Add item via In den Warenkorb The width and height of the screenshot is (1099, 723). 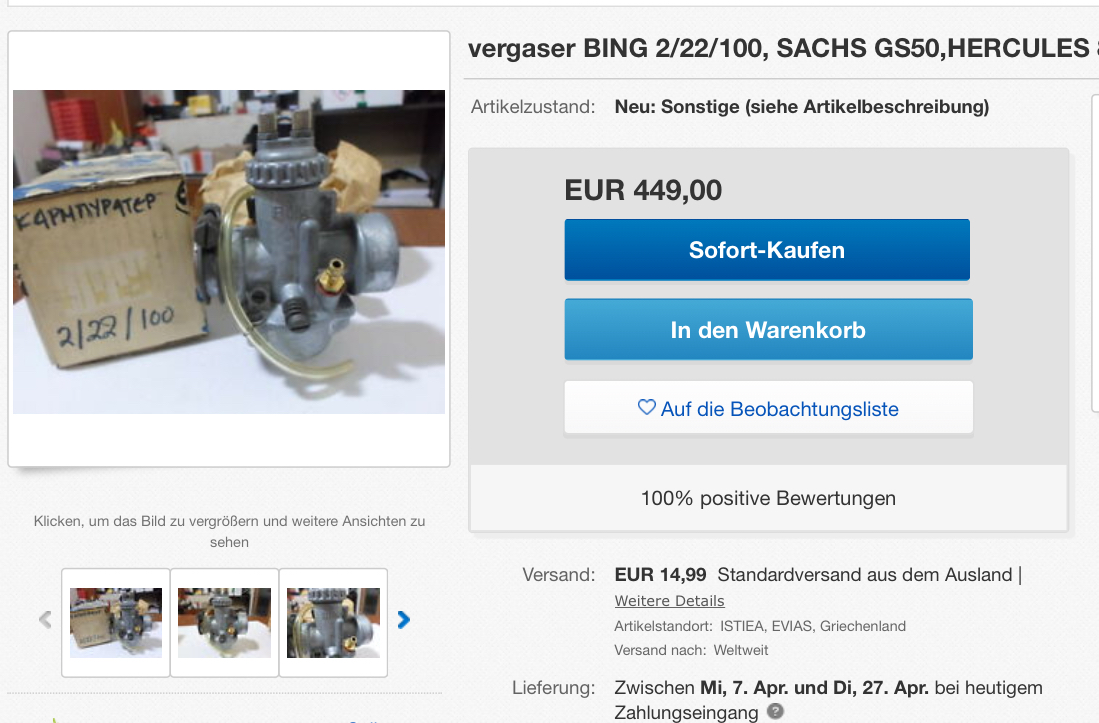(x=768, y=330)
